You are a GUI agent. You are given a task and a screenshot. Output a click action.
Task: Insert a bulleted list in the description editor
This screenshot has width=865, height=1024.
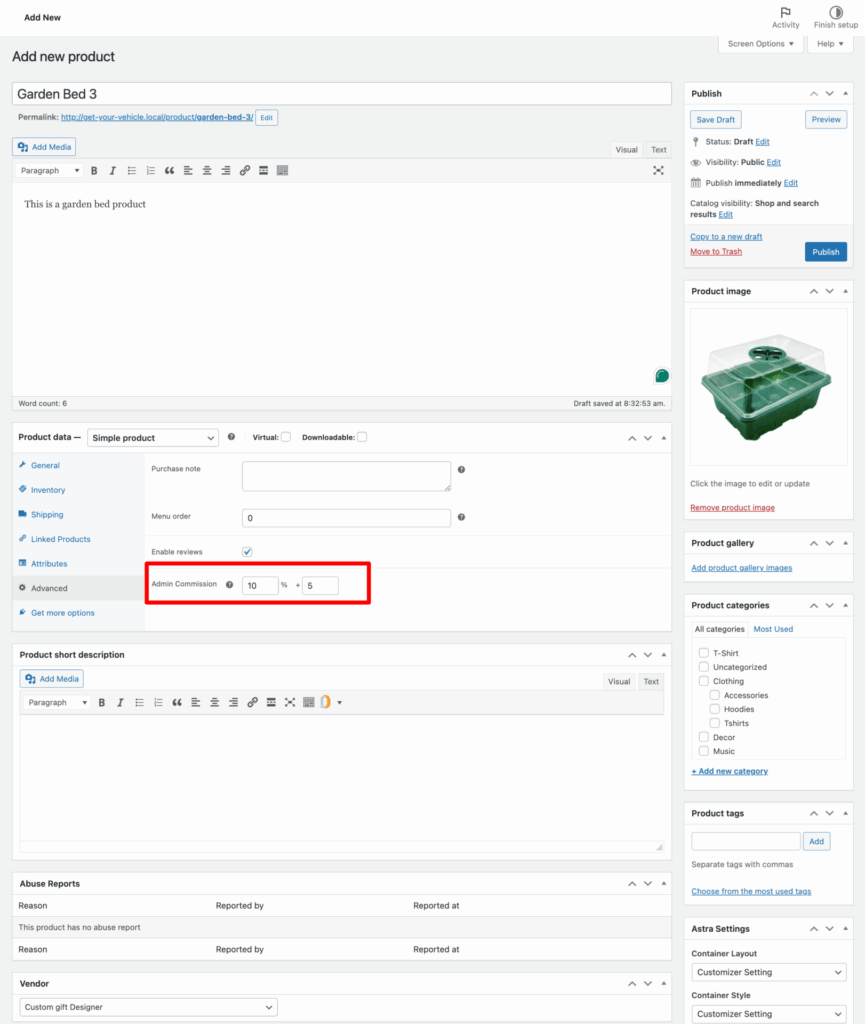pyautogui.click(x=131, y=170)
